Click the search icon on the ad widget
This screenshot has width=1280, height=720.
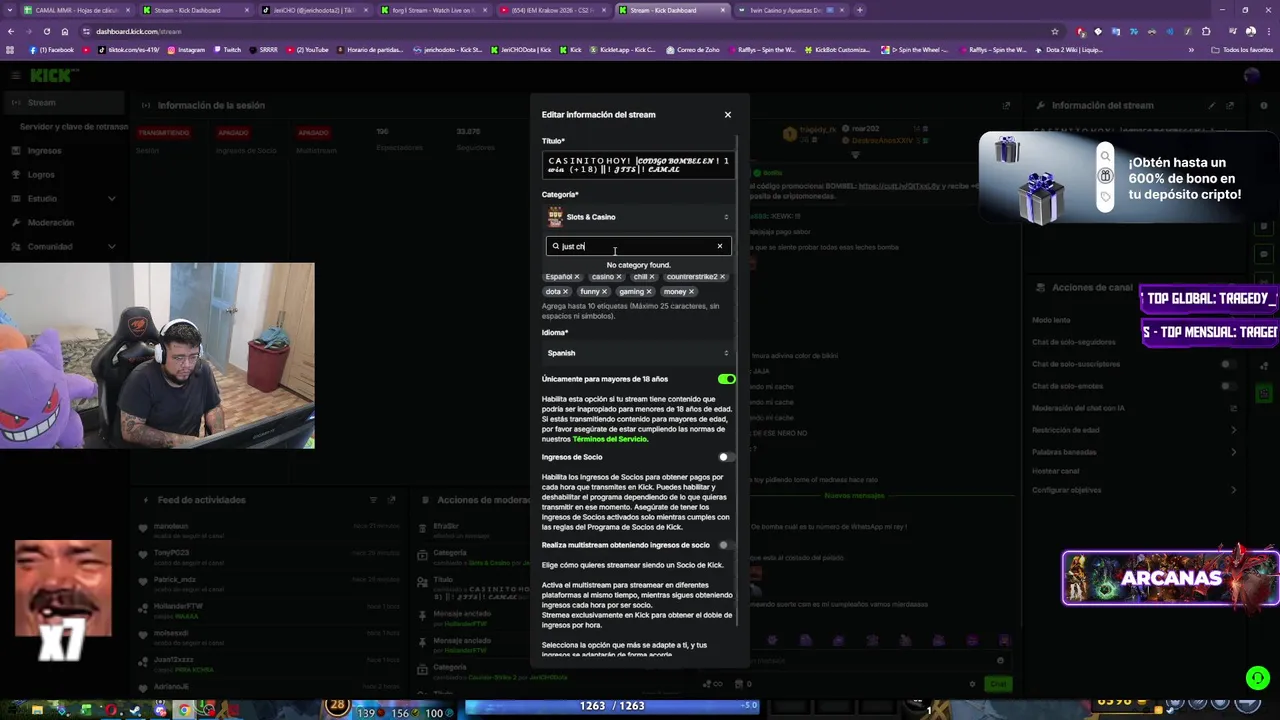click(x=1105, y=156)
